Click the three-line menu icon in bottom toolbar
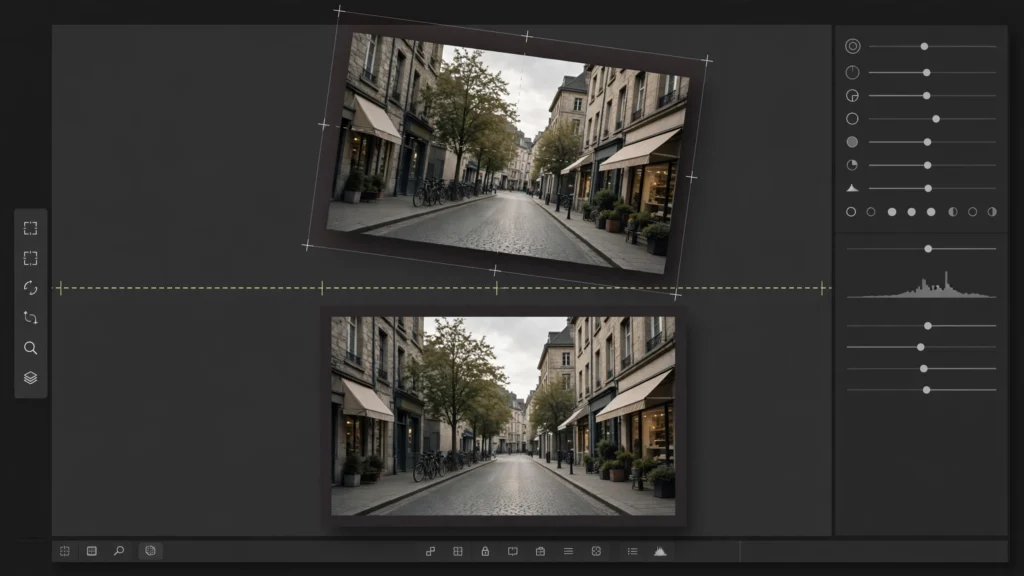 [x=568, y=551]
